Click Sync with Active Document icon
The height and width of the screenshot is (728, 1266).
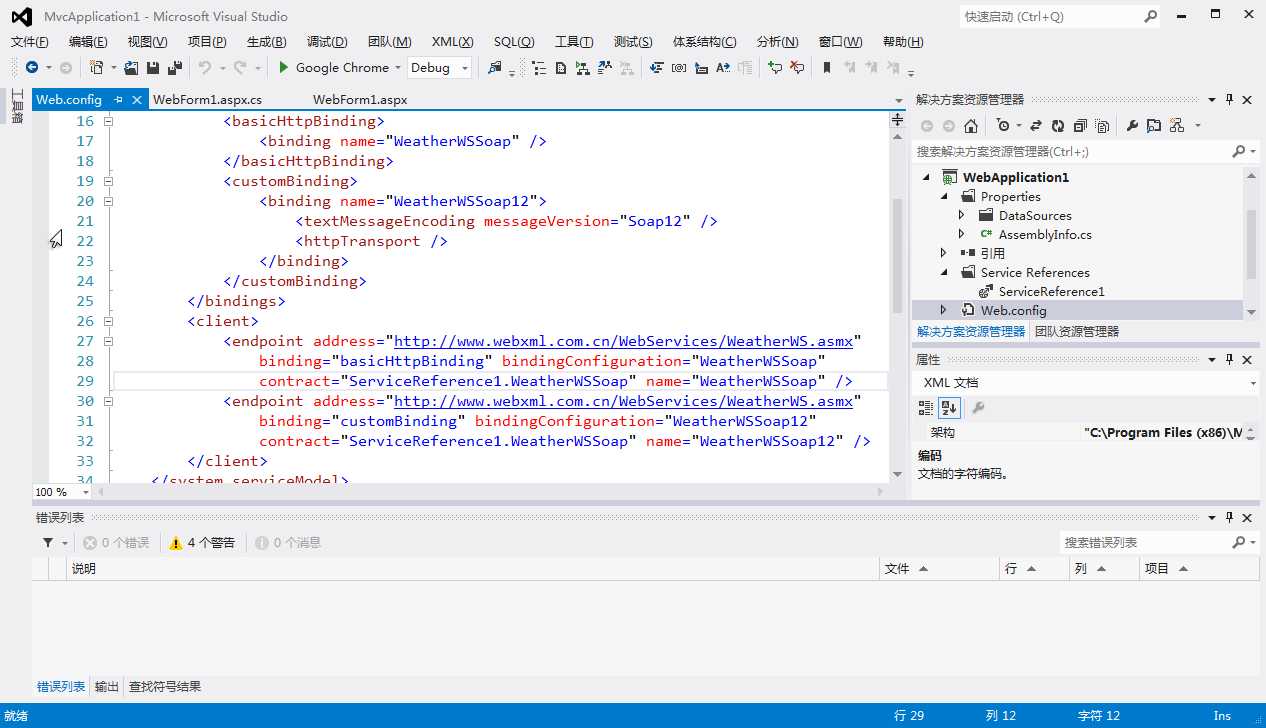tap(1036, 126)
